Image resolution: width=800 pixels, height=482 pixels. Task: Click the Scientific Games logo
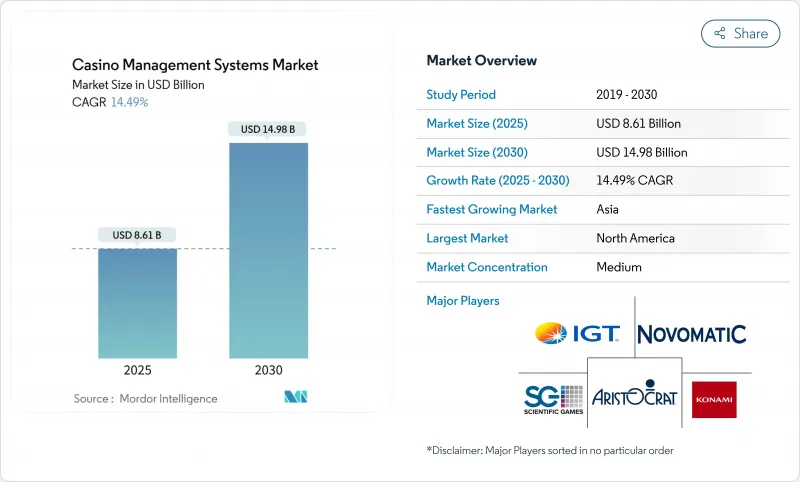pyautogui.click(x=553, y=398)
